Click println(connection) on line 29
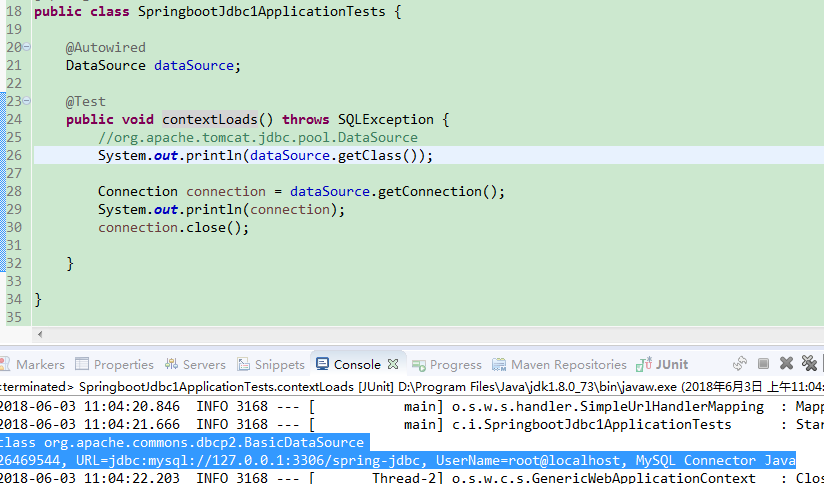Screen dimensions: 824x484 [x=262, y=209]
